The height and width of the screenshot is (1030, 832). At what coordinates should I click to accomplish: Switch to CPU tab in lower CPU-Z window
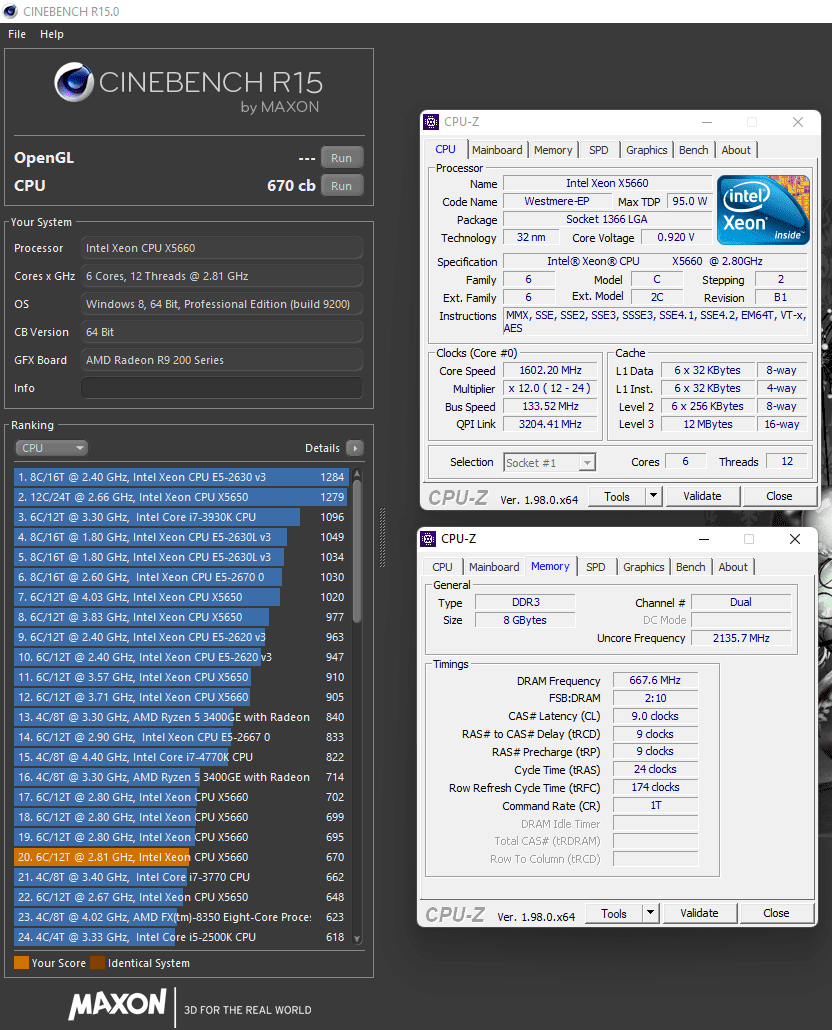click(x=442, y=567)
